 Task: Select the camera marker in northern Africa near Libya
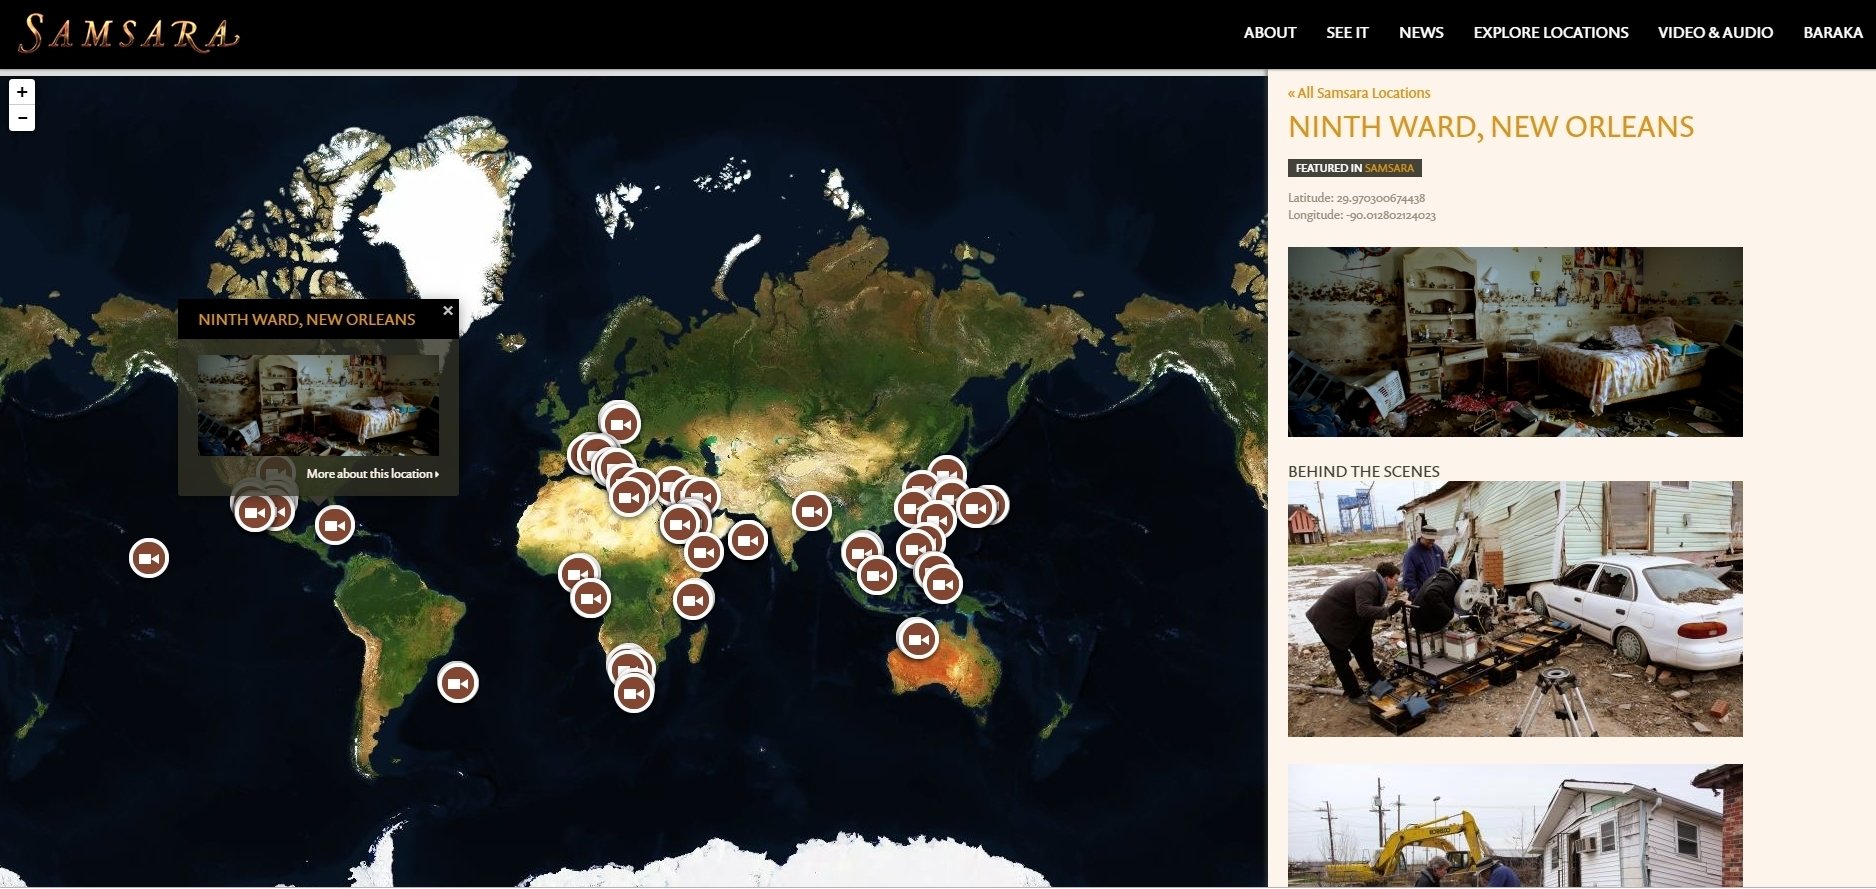coord(629,497)
